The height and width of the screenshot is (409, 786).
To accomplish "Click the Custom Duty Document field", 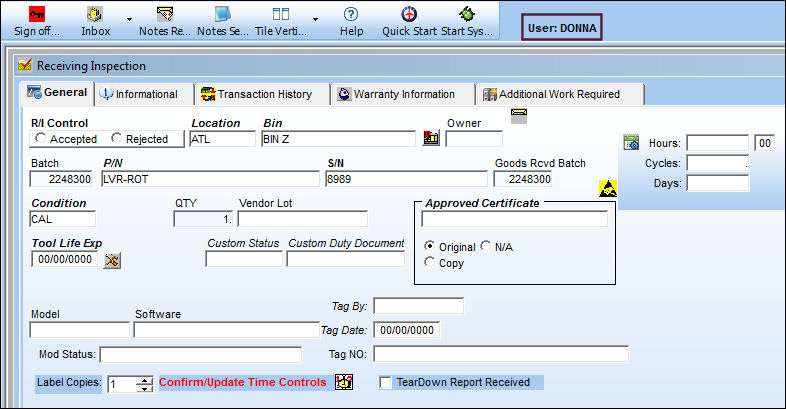I will pos(345,259).
